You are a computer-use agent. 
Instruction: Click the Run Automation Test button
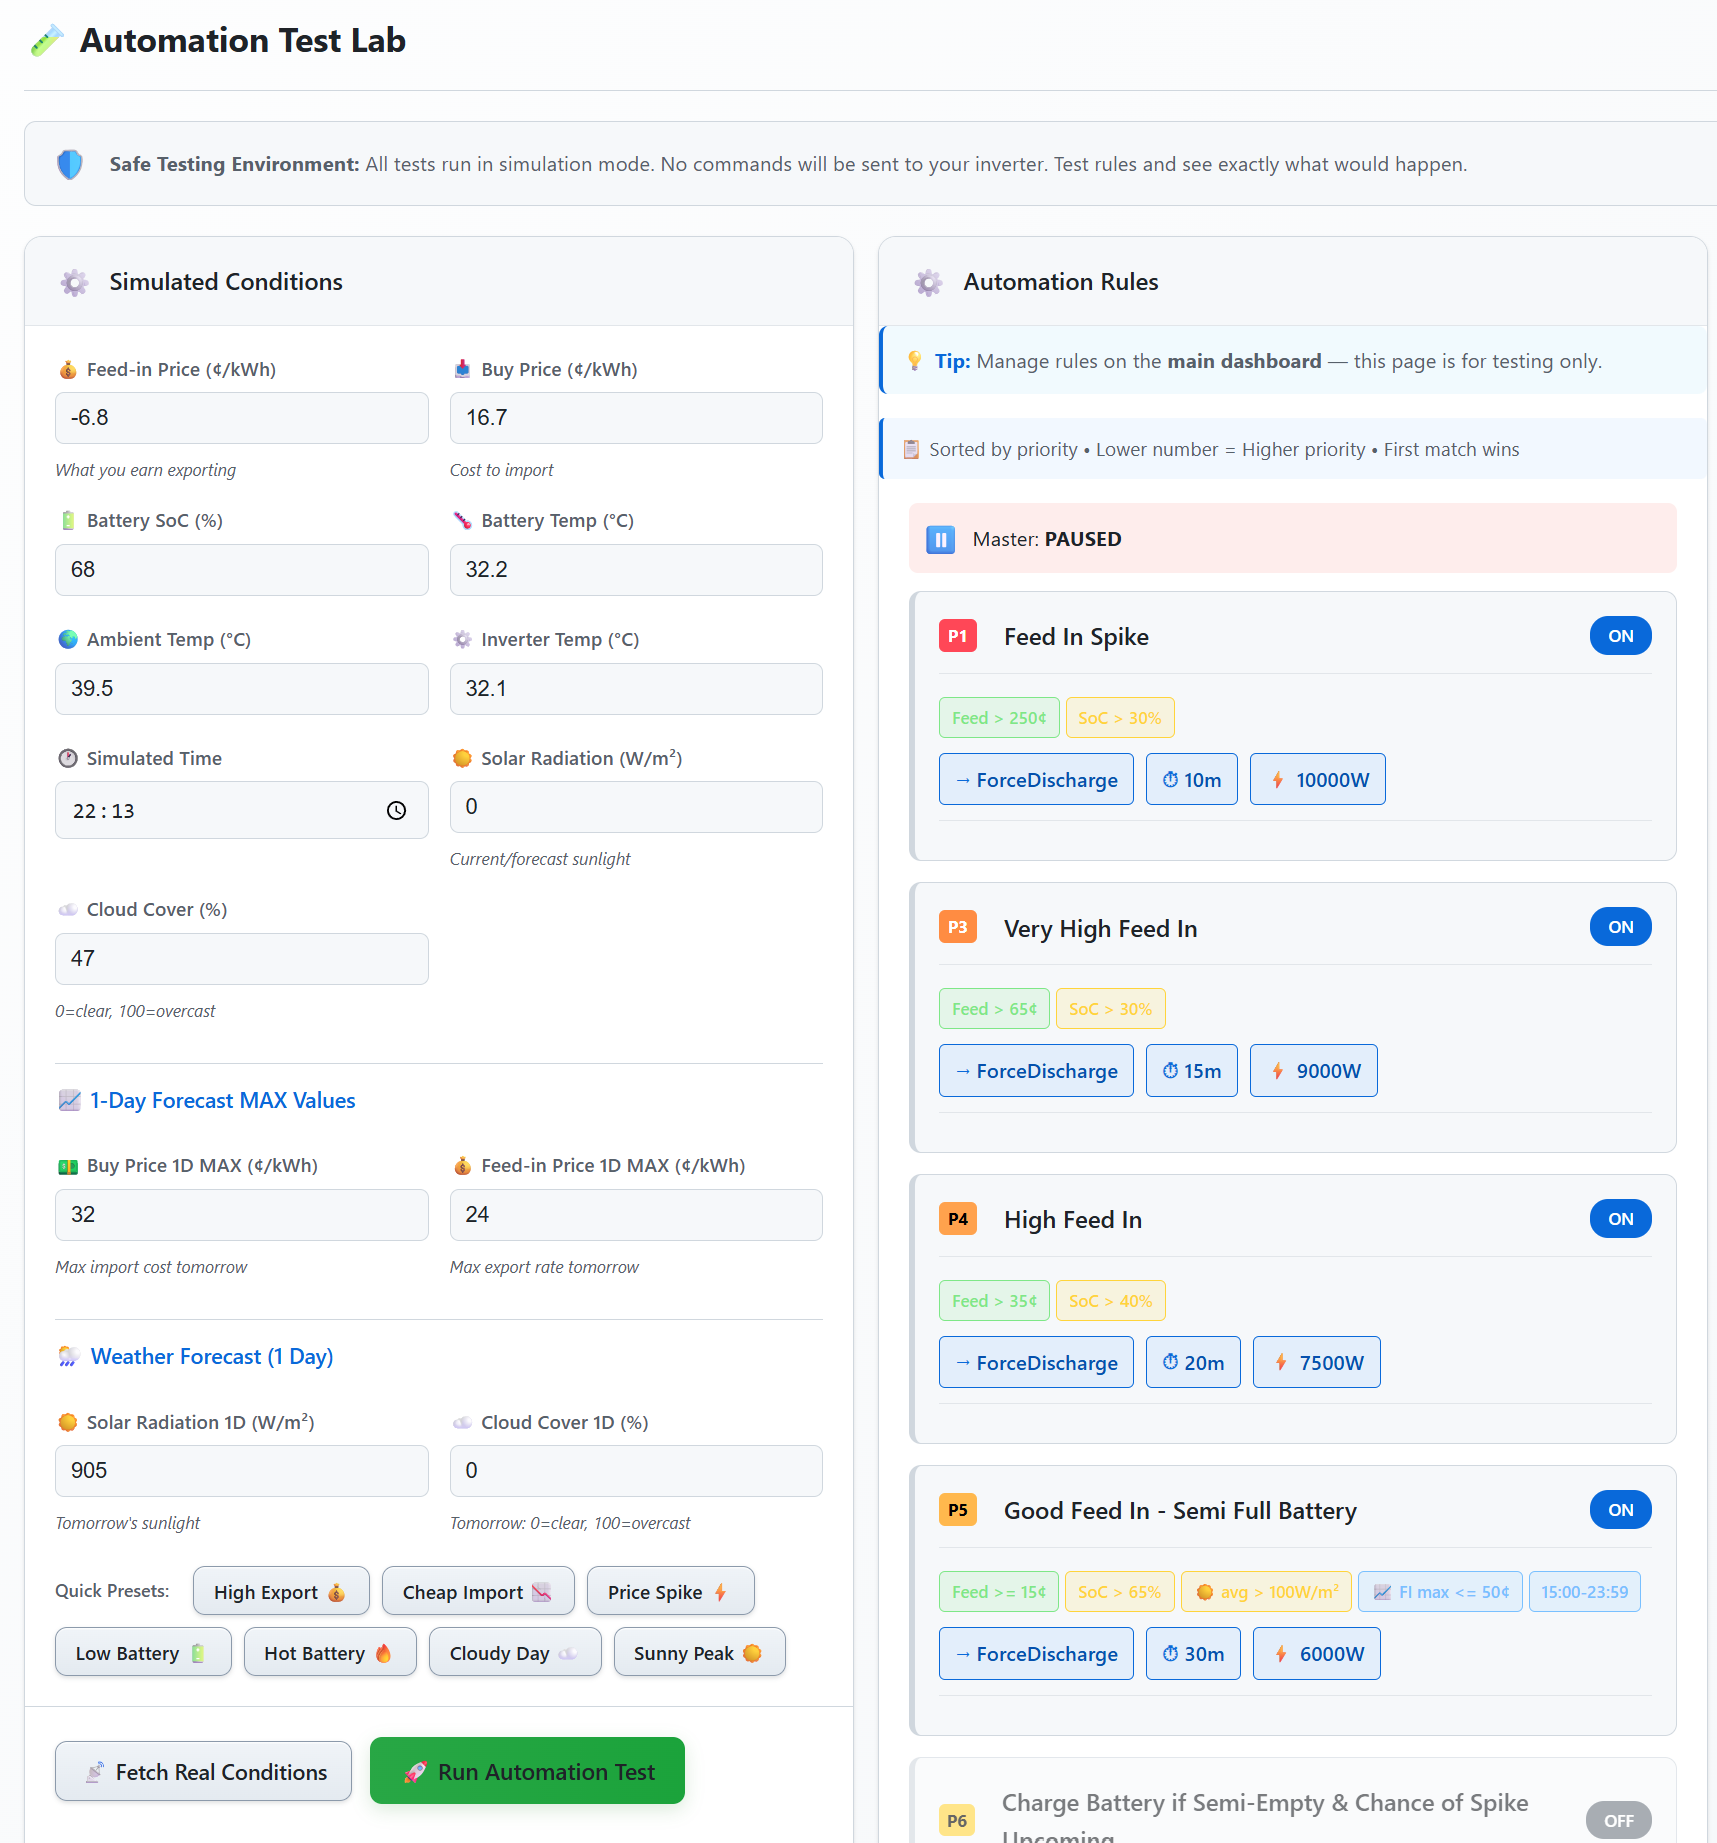(527, 1771)
